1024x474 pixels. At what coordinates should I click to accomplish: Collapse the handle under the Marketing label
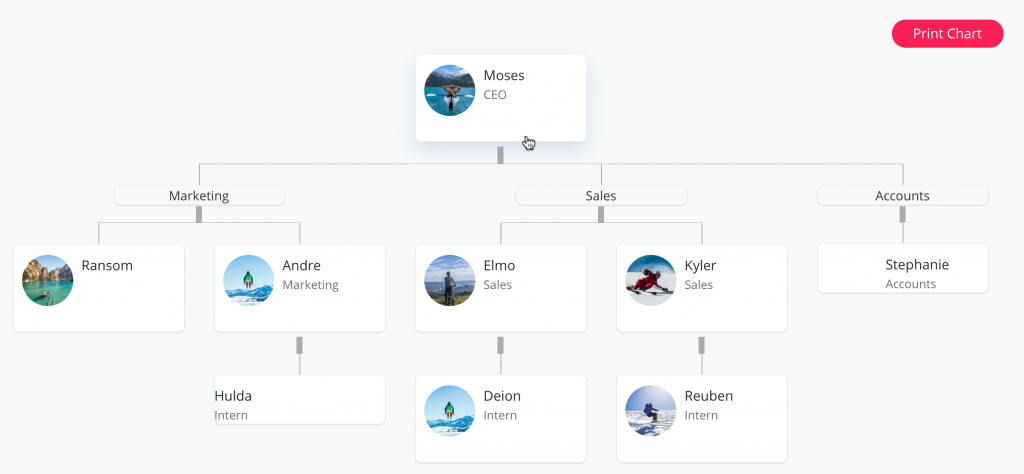tap(199, 214)
